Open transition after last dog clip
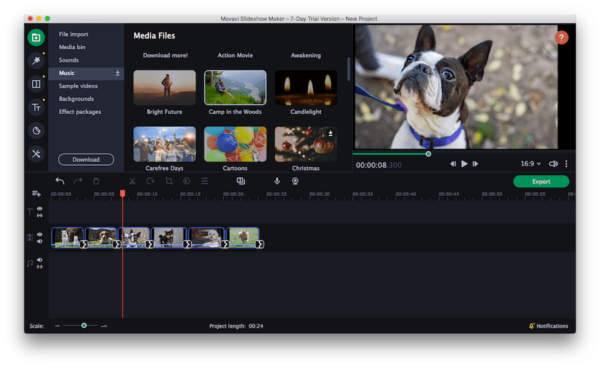Viewport: 600px width, 368px height. 260,244
